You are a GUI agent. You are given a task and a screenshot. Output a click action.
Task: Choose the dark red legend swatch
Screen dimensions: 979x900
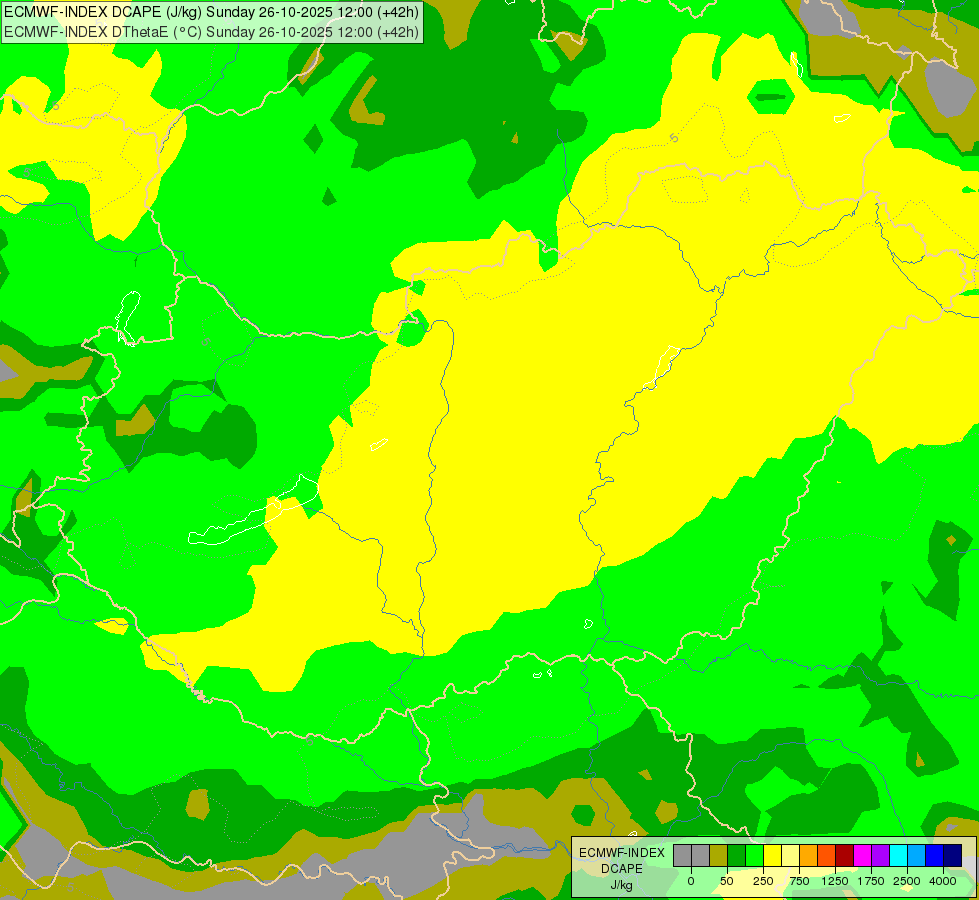pos(845,855)
